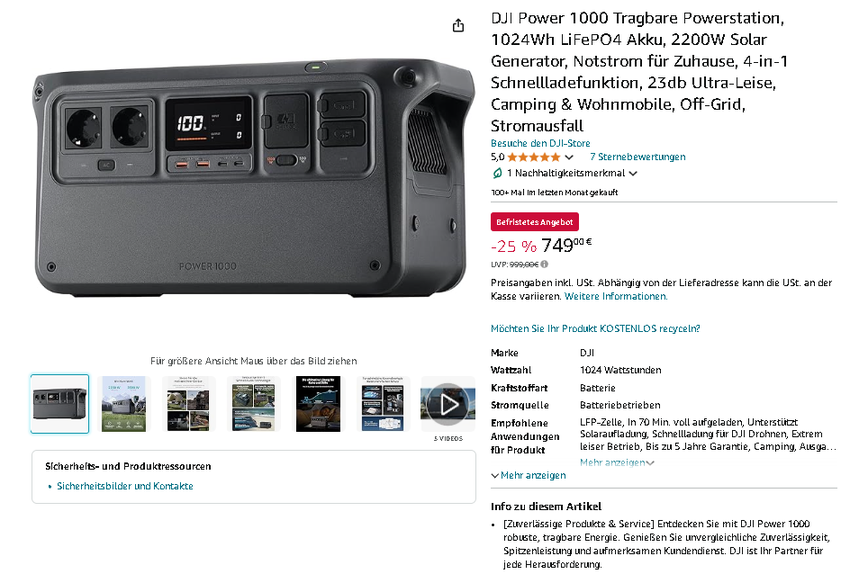Play the product video thumbnail

(447, 404)
